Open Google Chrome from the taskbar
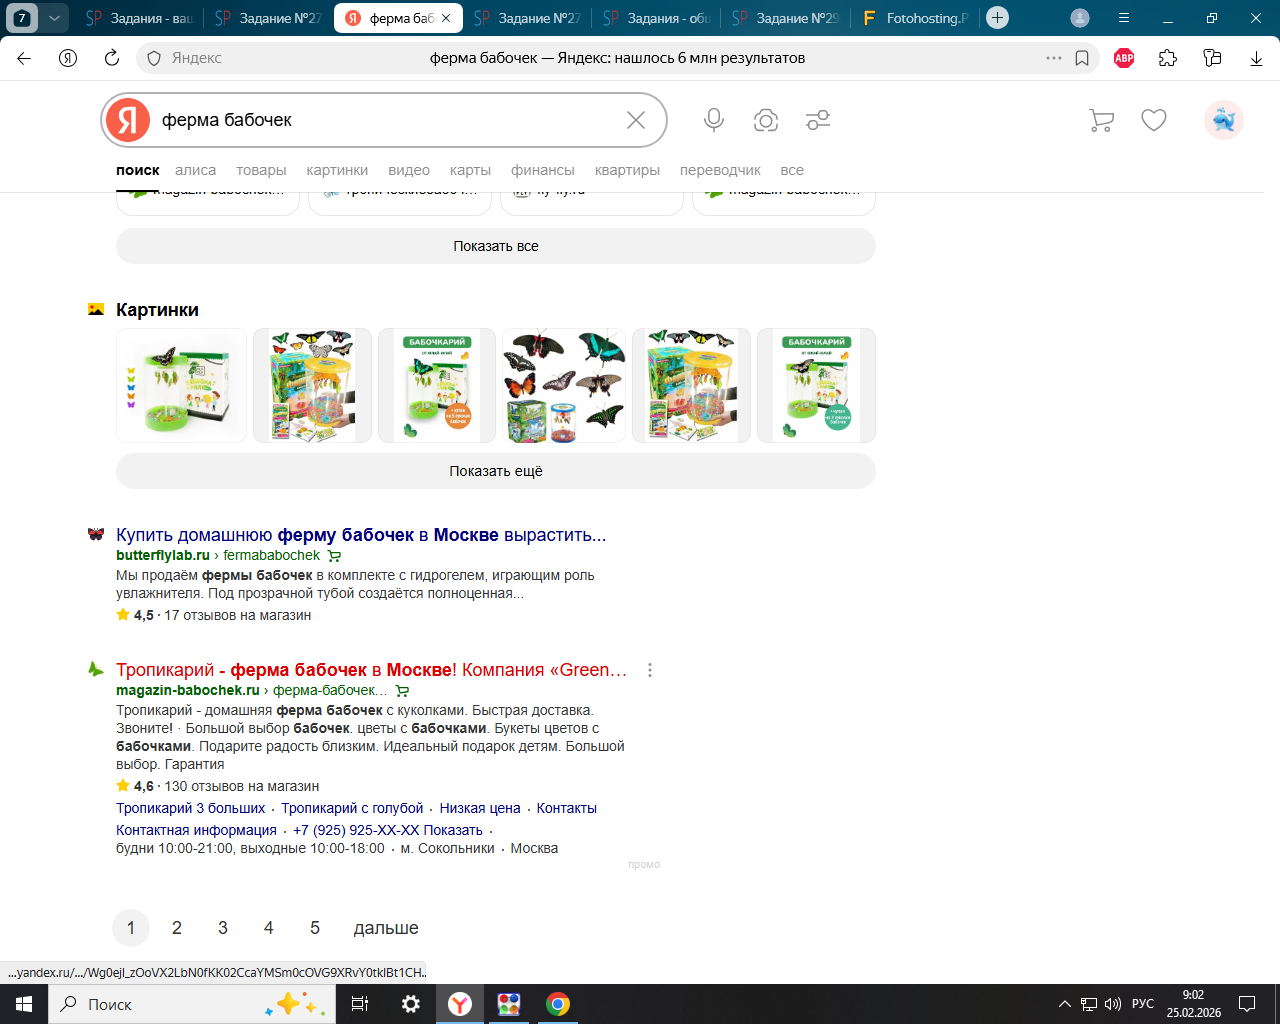 click(558, 1004)
